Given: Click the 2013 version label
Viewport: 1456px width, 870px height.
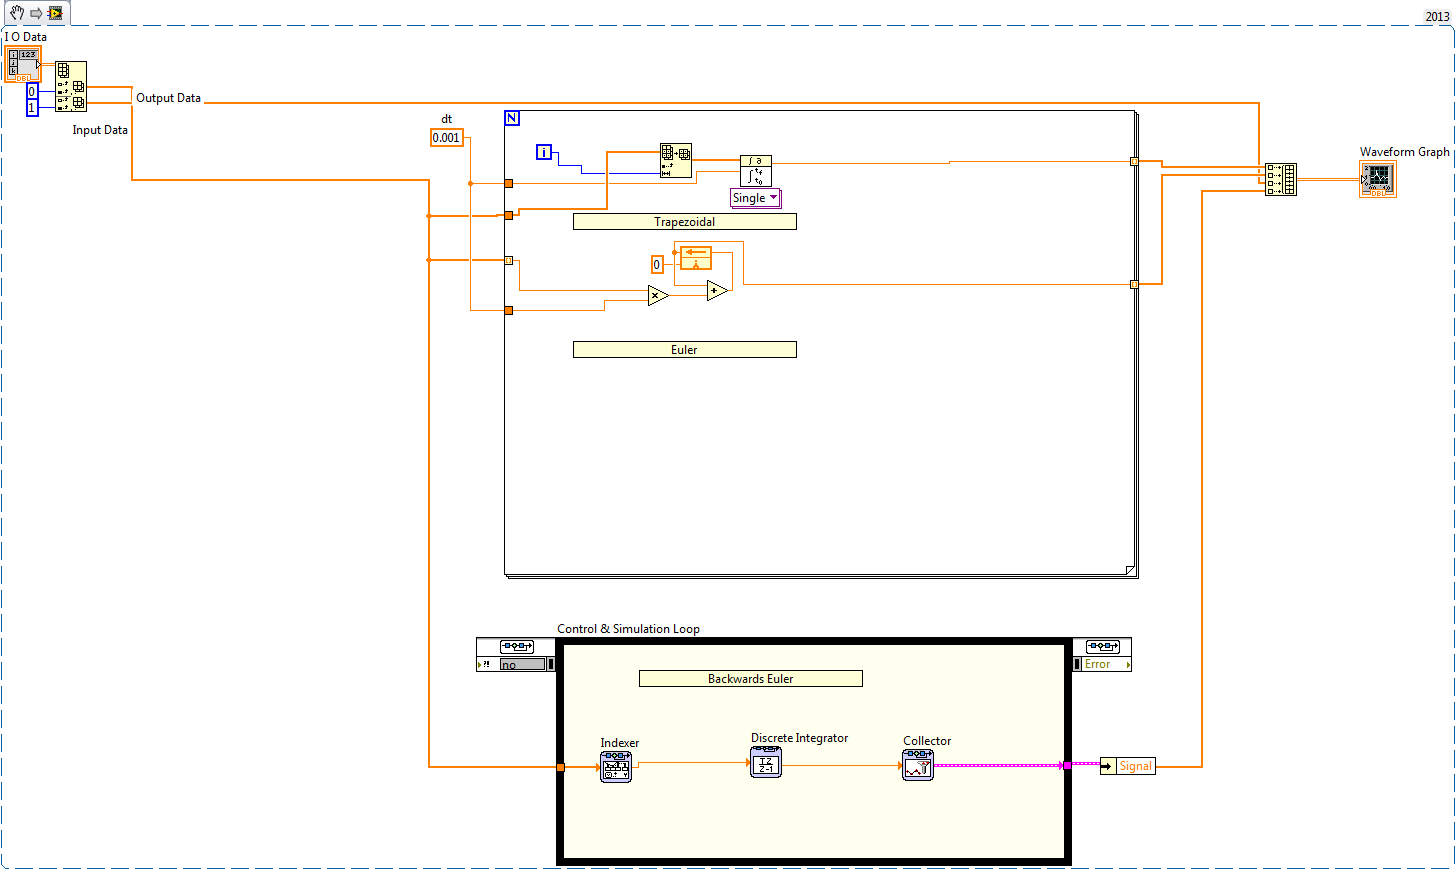Looking at the screenshot, I should [1438, 17].
